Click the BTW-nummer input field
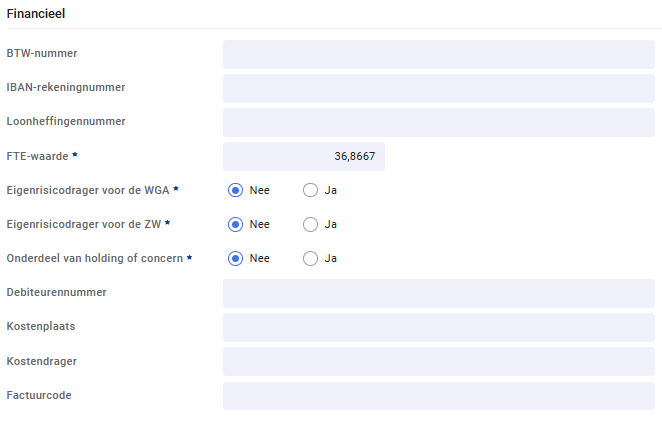Viewport: 662px width, 425px height. (x=439, y=54)
